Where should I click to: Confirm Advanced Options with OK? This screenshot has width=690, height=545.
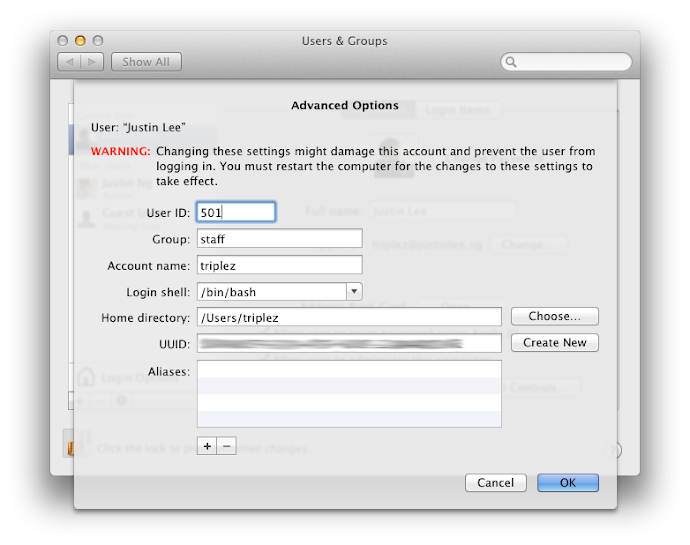click(568, 482)
